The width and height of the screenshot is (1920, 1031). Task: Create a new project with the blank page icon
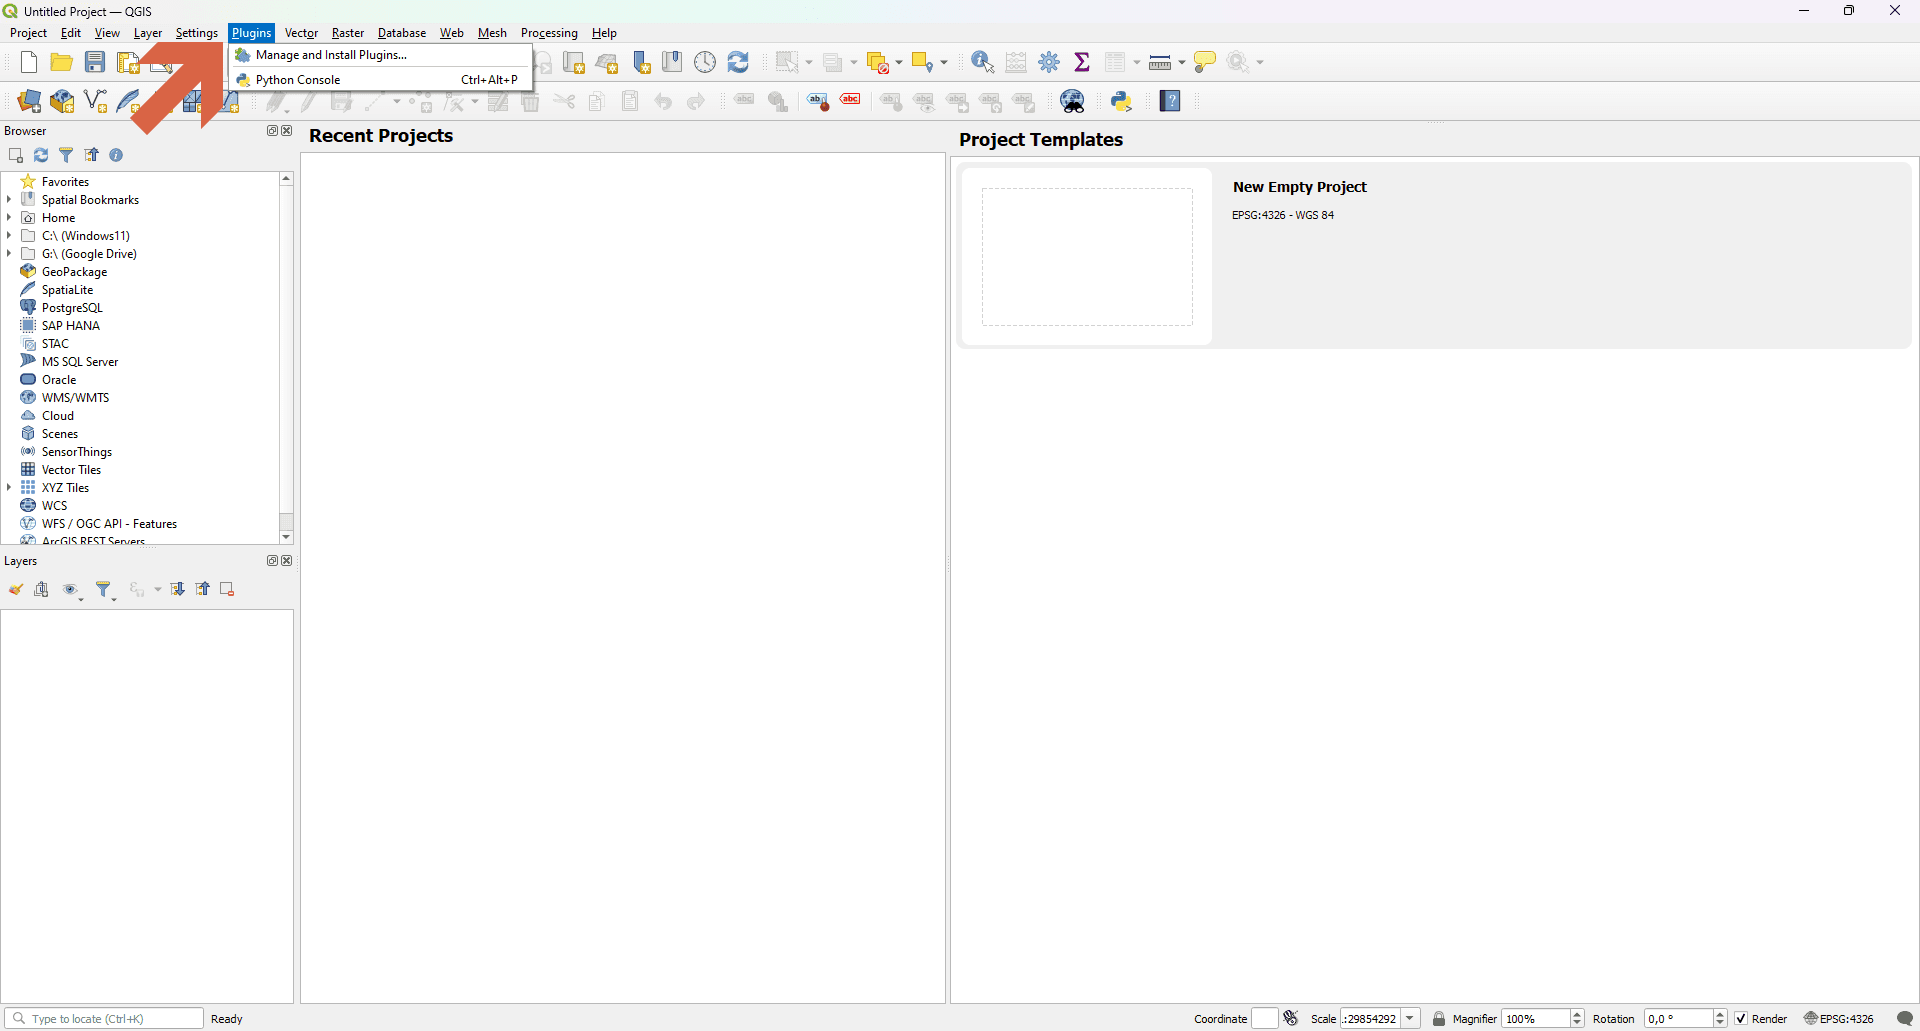point(28,62)
